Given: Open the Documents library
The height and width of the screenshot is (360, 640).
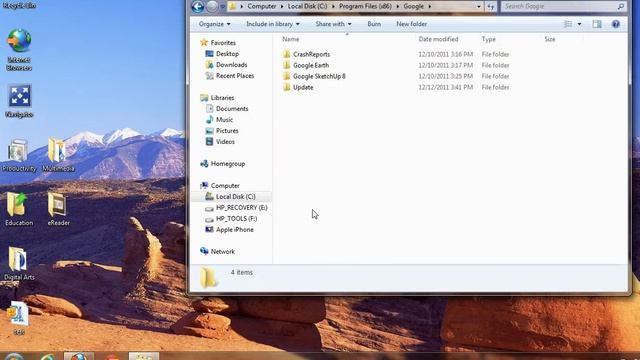Looking at the screenshot, I should point(232,109).
